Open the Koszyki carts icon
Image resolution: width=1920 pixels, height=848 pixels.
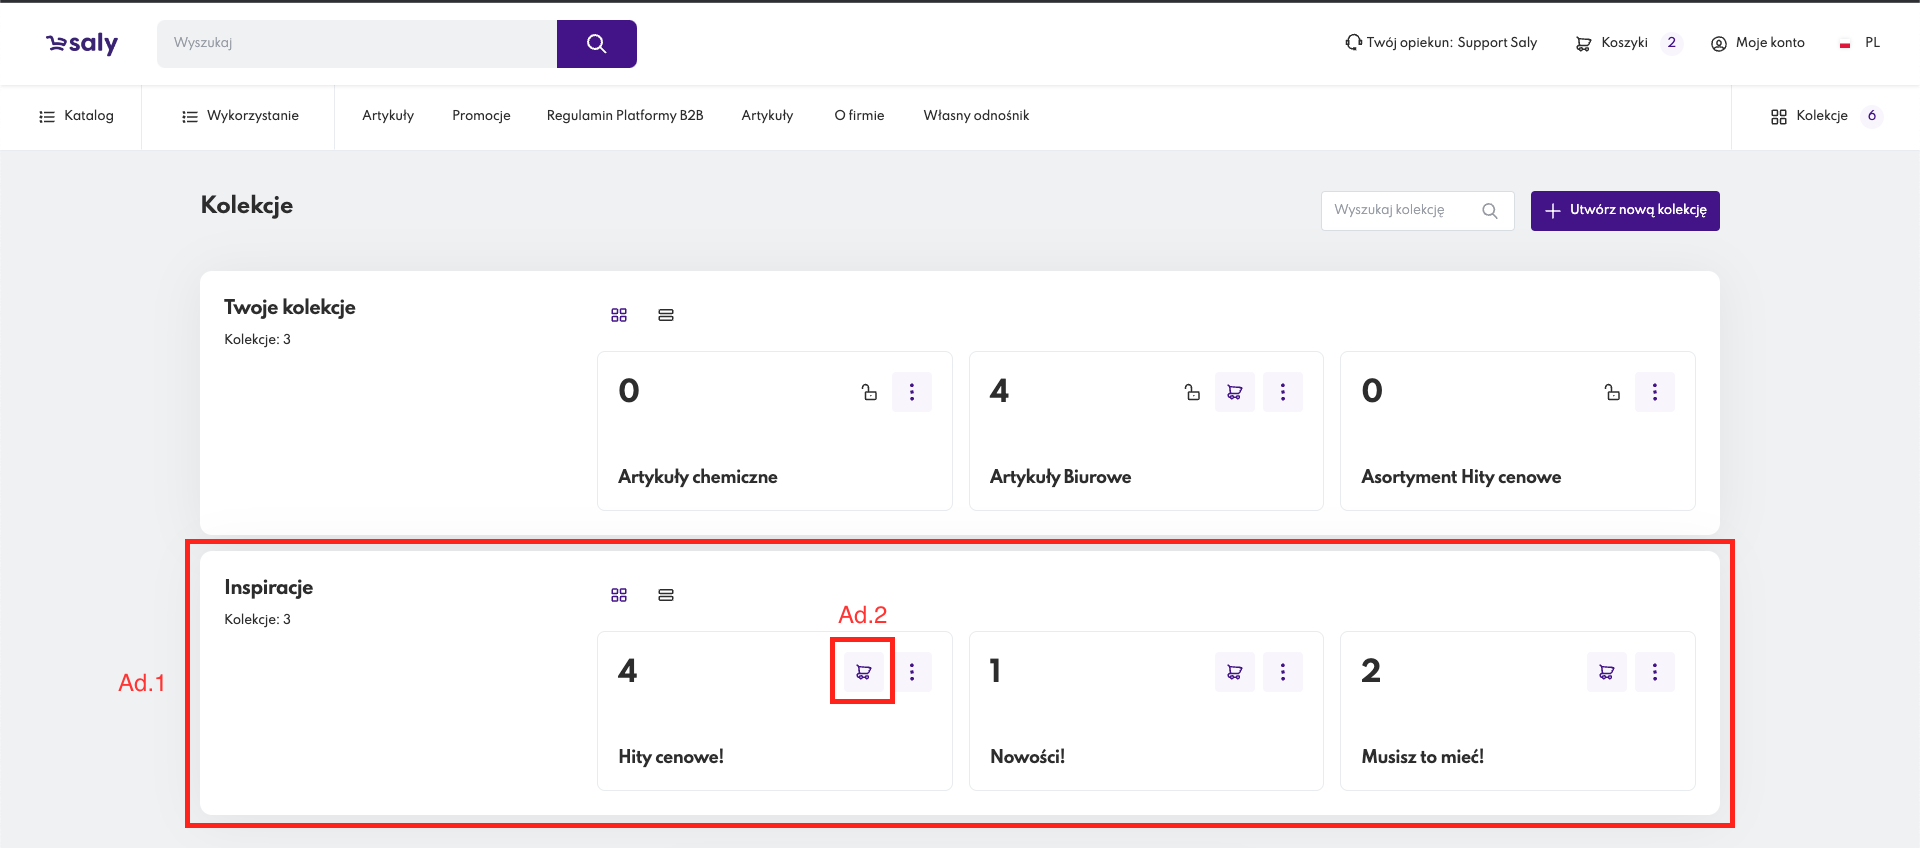(x=1583, y=43)
